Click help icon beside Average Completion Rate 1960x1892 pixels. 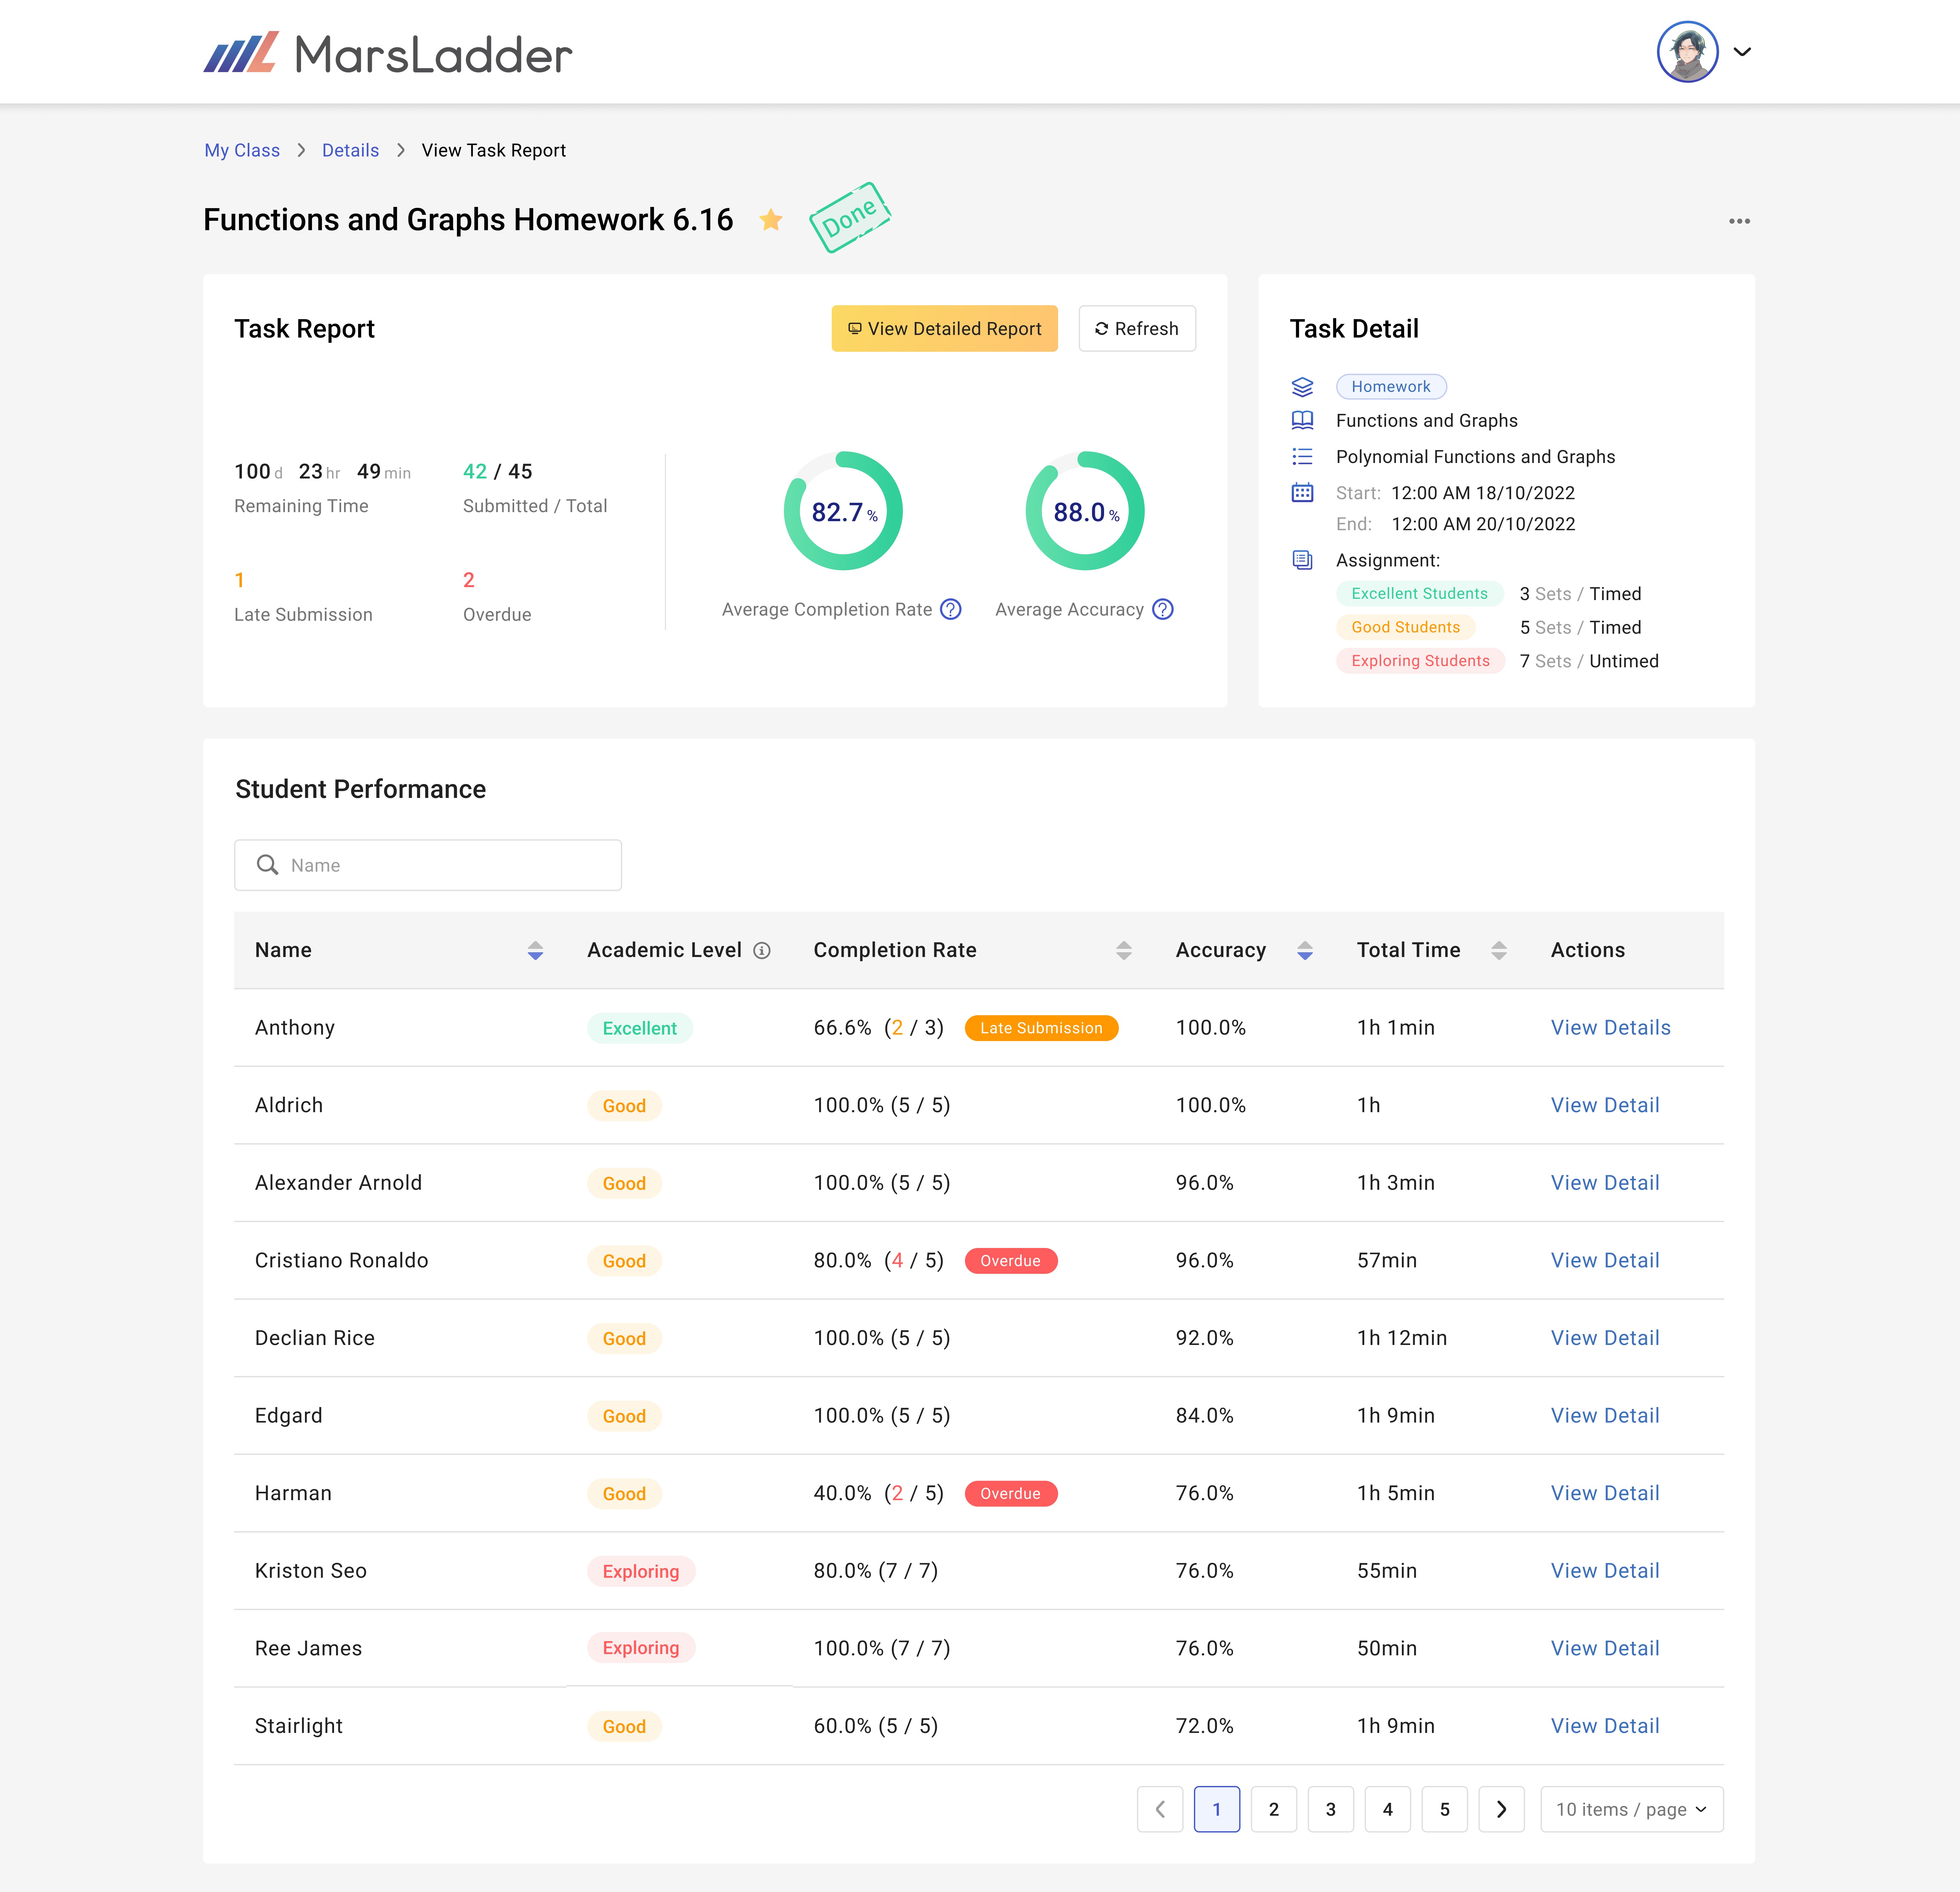coord(951,609)
